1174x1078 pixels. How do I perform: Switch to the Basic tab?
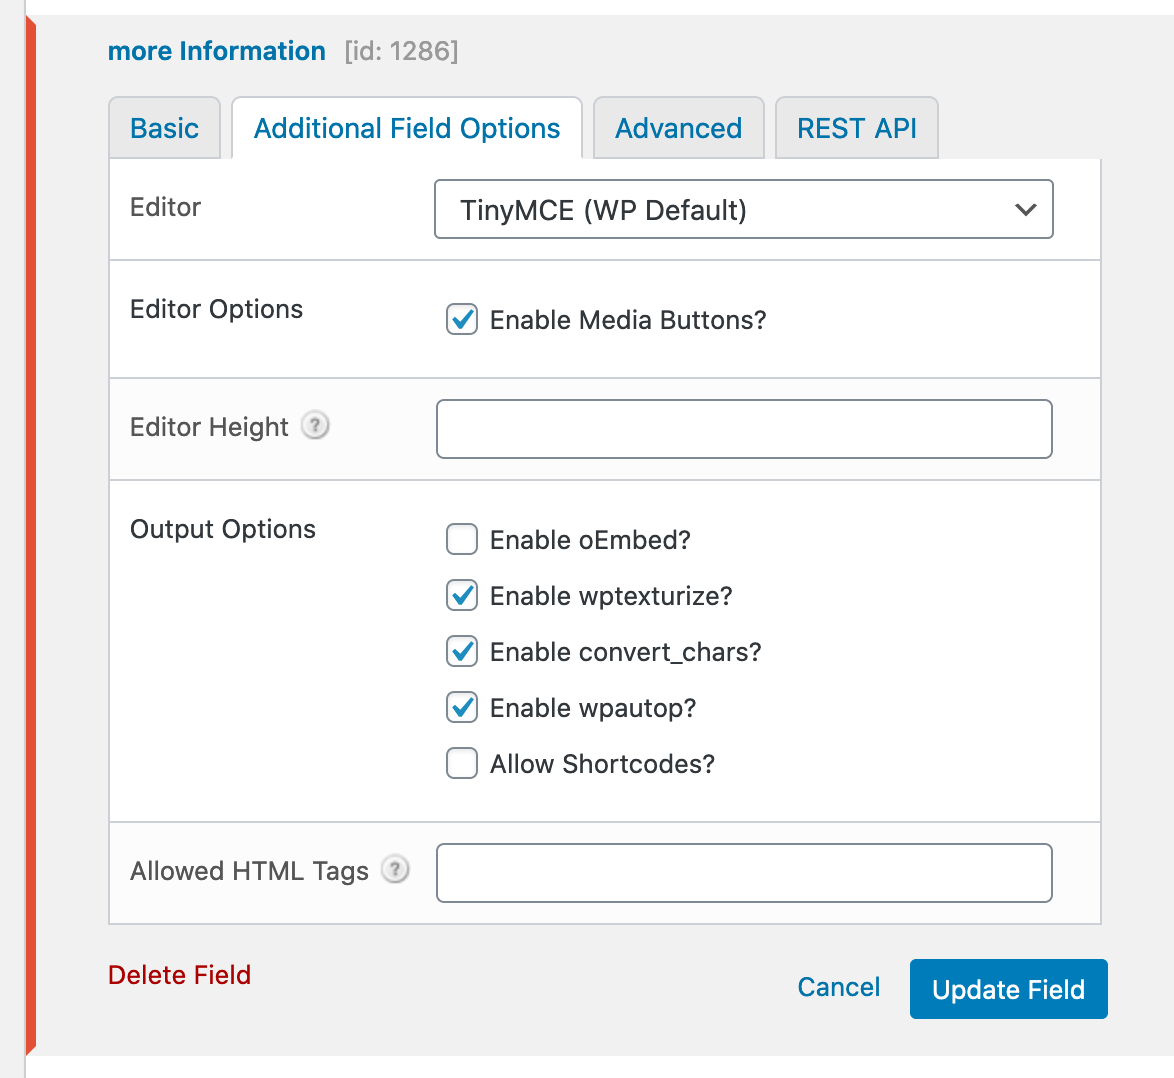tap(165, 129)
